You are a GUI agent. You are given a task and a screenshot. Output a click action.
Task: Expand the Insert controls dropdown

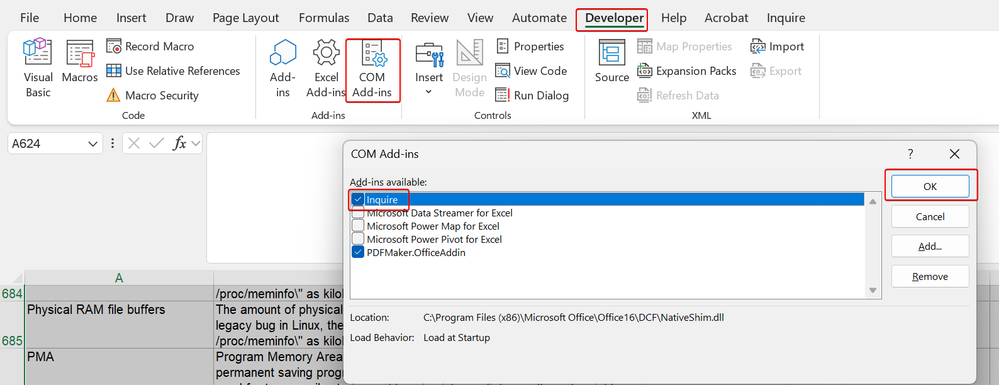(429, 91)
